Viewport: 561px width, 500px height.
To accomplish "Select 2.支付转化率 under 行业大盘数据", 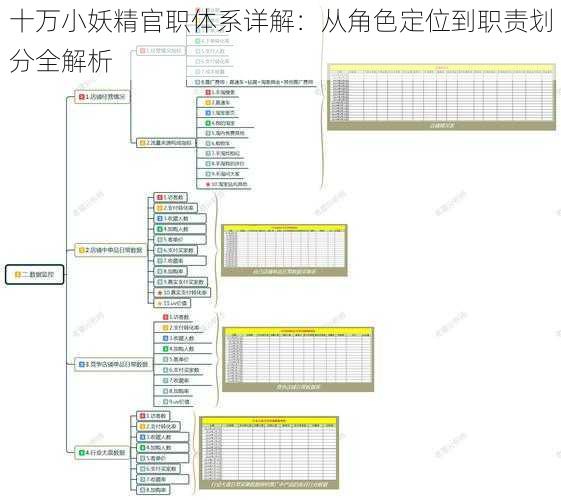I will 158,427.
